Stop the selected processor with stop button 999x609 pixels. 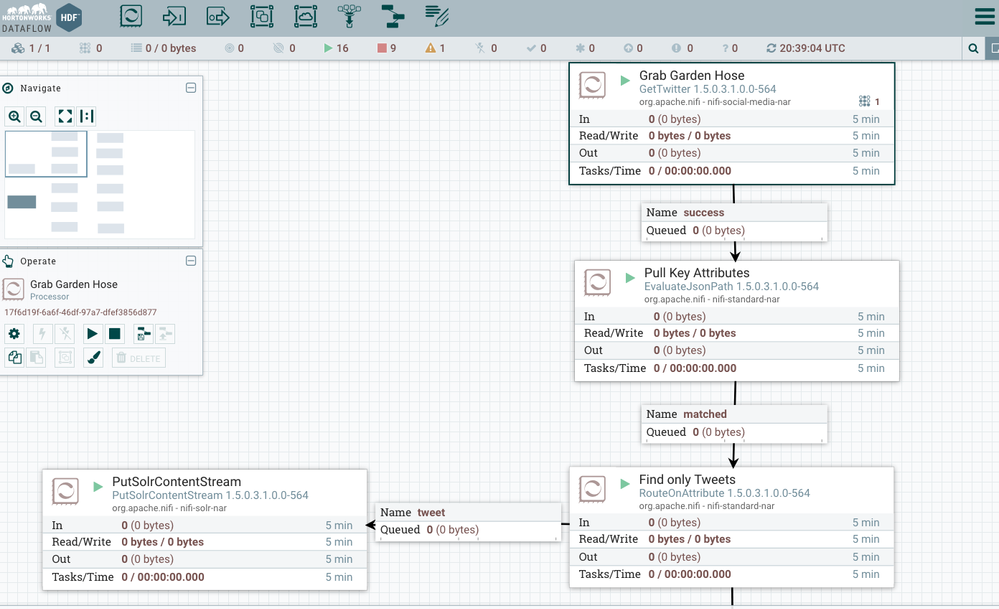point(115,334)
